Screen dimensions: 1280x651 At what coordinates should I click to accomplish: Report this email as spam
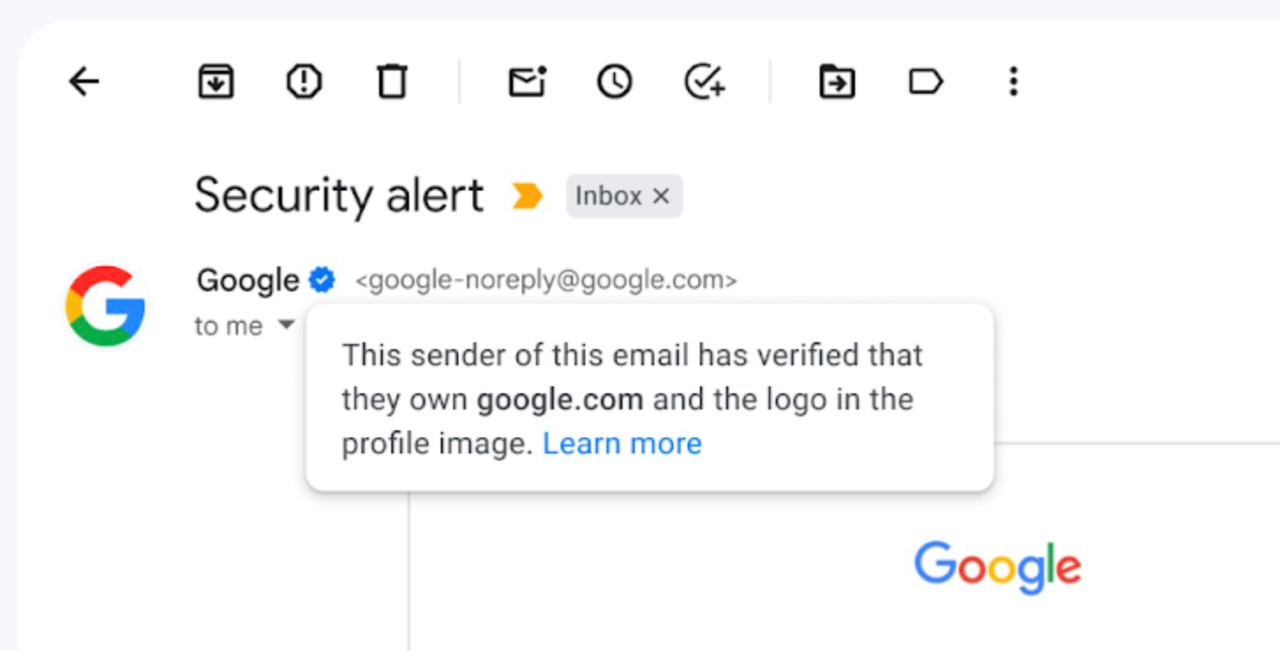tap(304, 82)
